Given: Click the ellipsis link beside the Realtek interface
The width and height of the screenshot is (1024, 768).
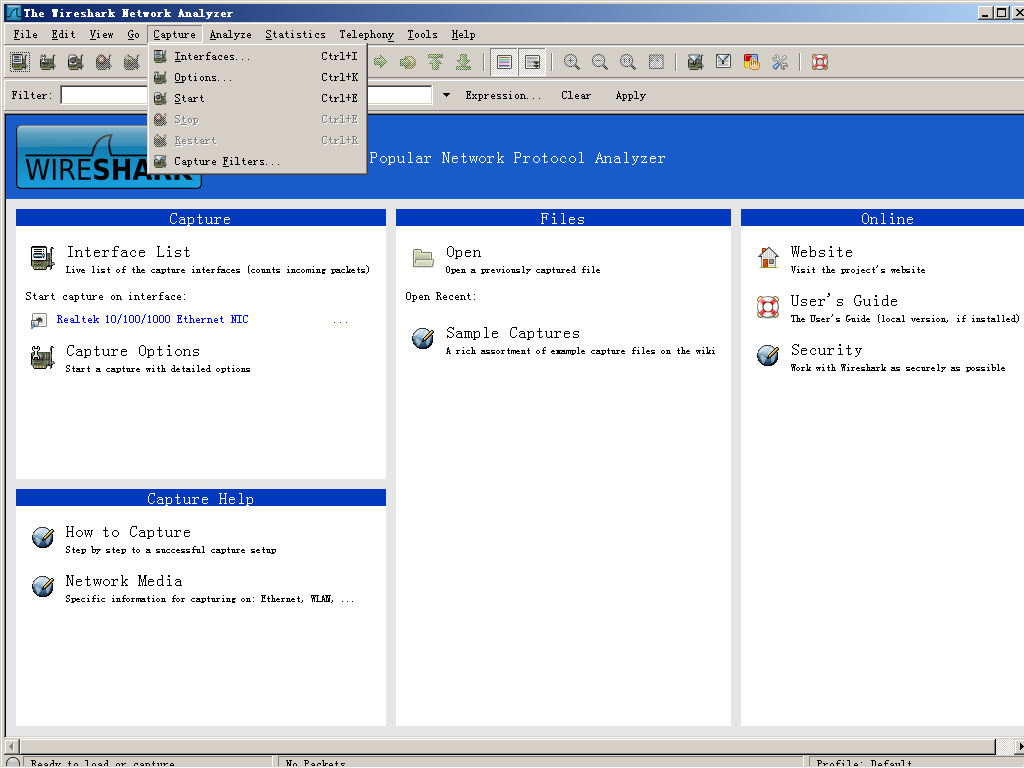Looking at the screenshot, I should [340, 321].
